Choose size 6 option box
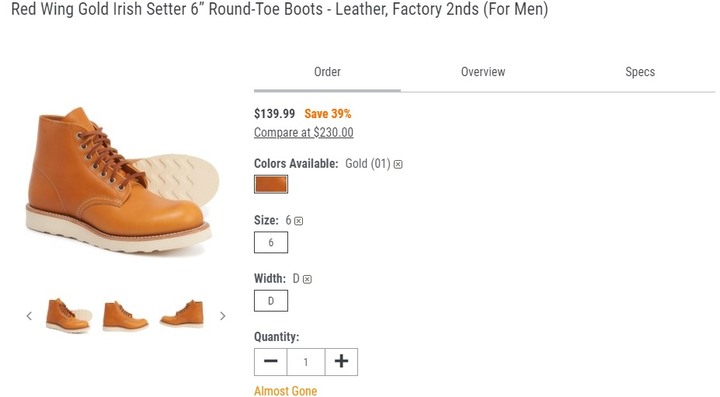The image size is (720, 397). (271, 242)
